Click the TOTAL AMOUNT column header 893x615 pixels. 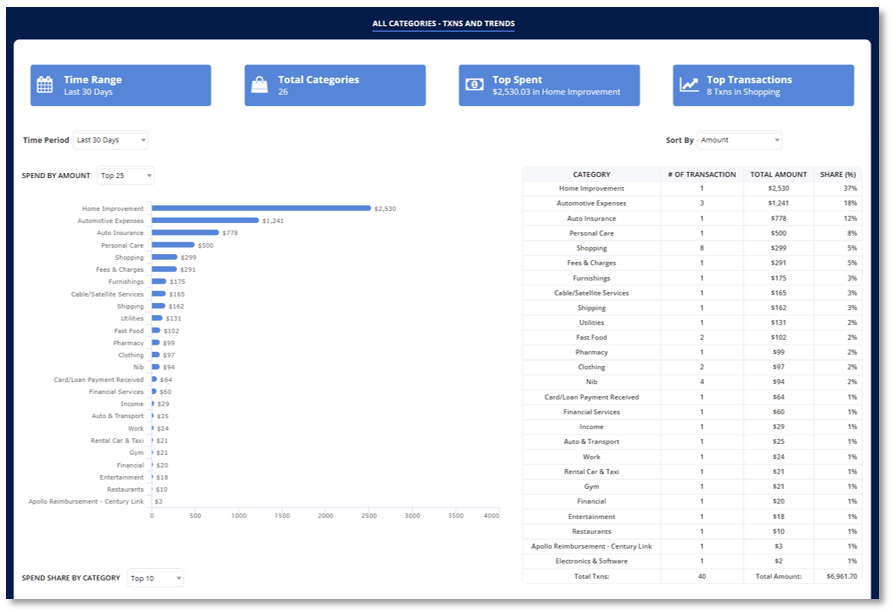(779, 174)
